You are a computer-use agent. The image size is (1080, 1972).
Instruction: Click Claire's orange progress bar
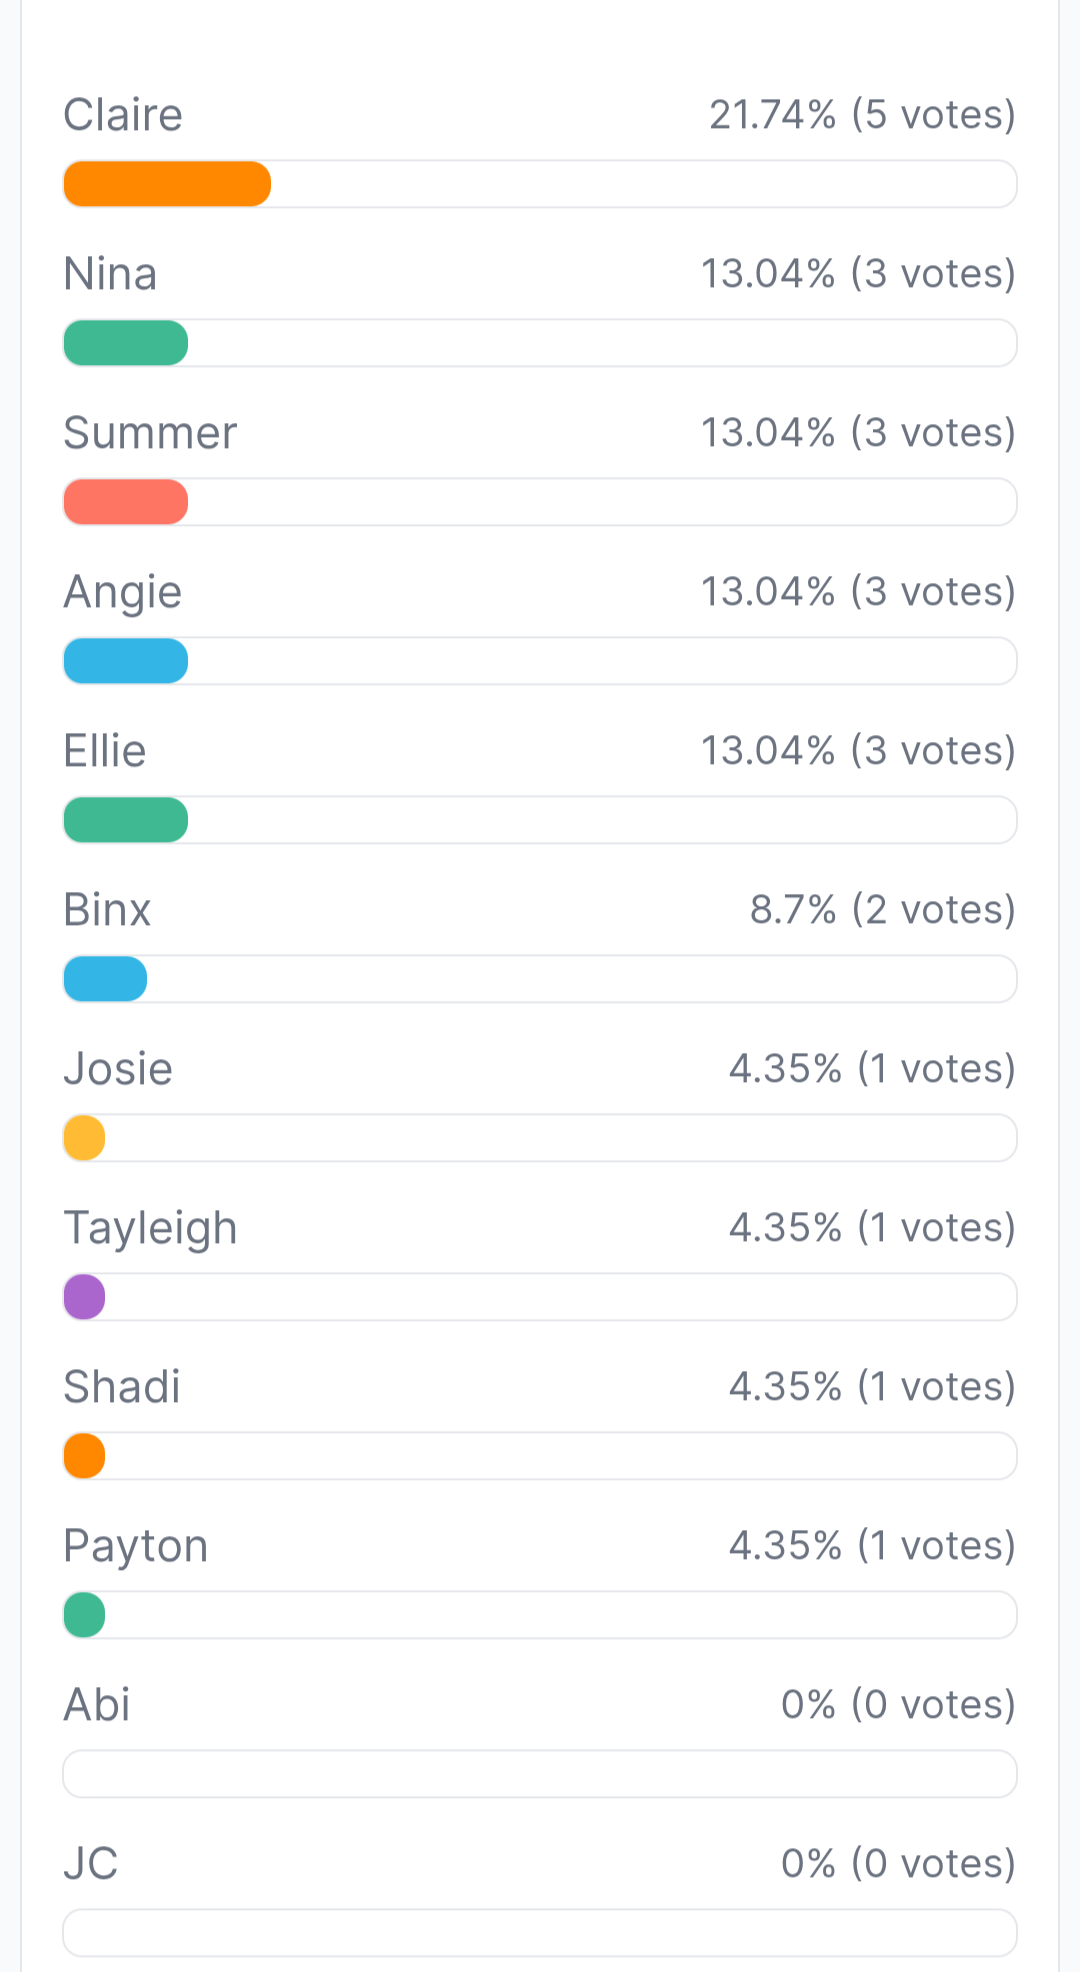[x=167, y=184]
